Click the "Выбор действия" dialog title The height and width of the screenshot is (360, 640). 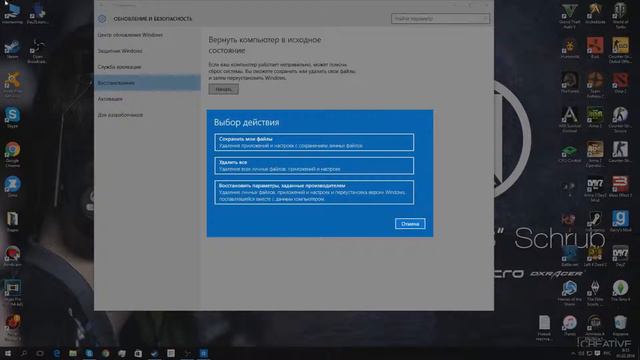pyautogui.click(x=247, y=122)
